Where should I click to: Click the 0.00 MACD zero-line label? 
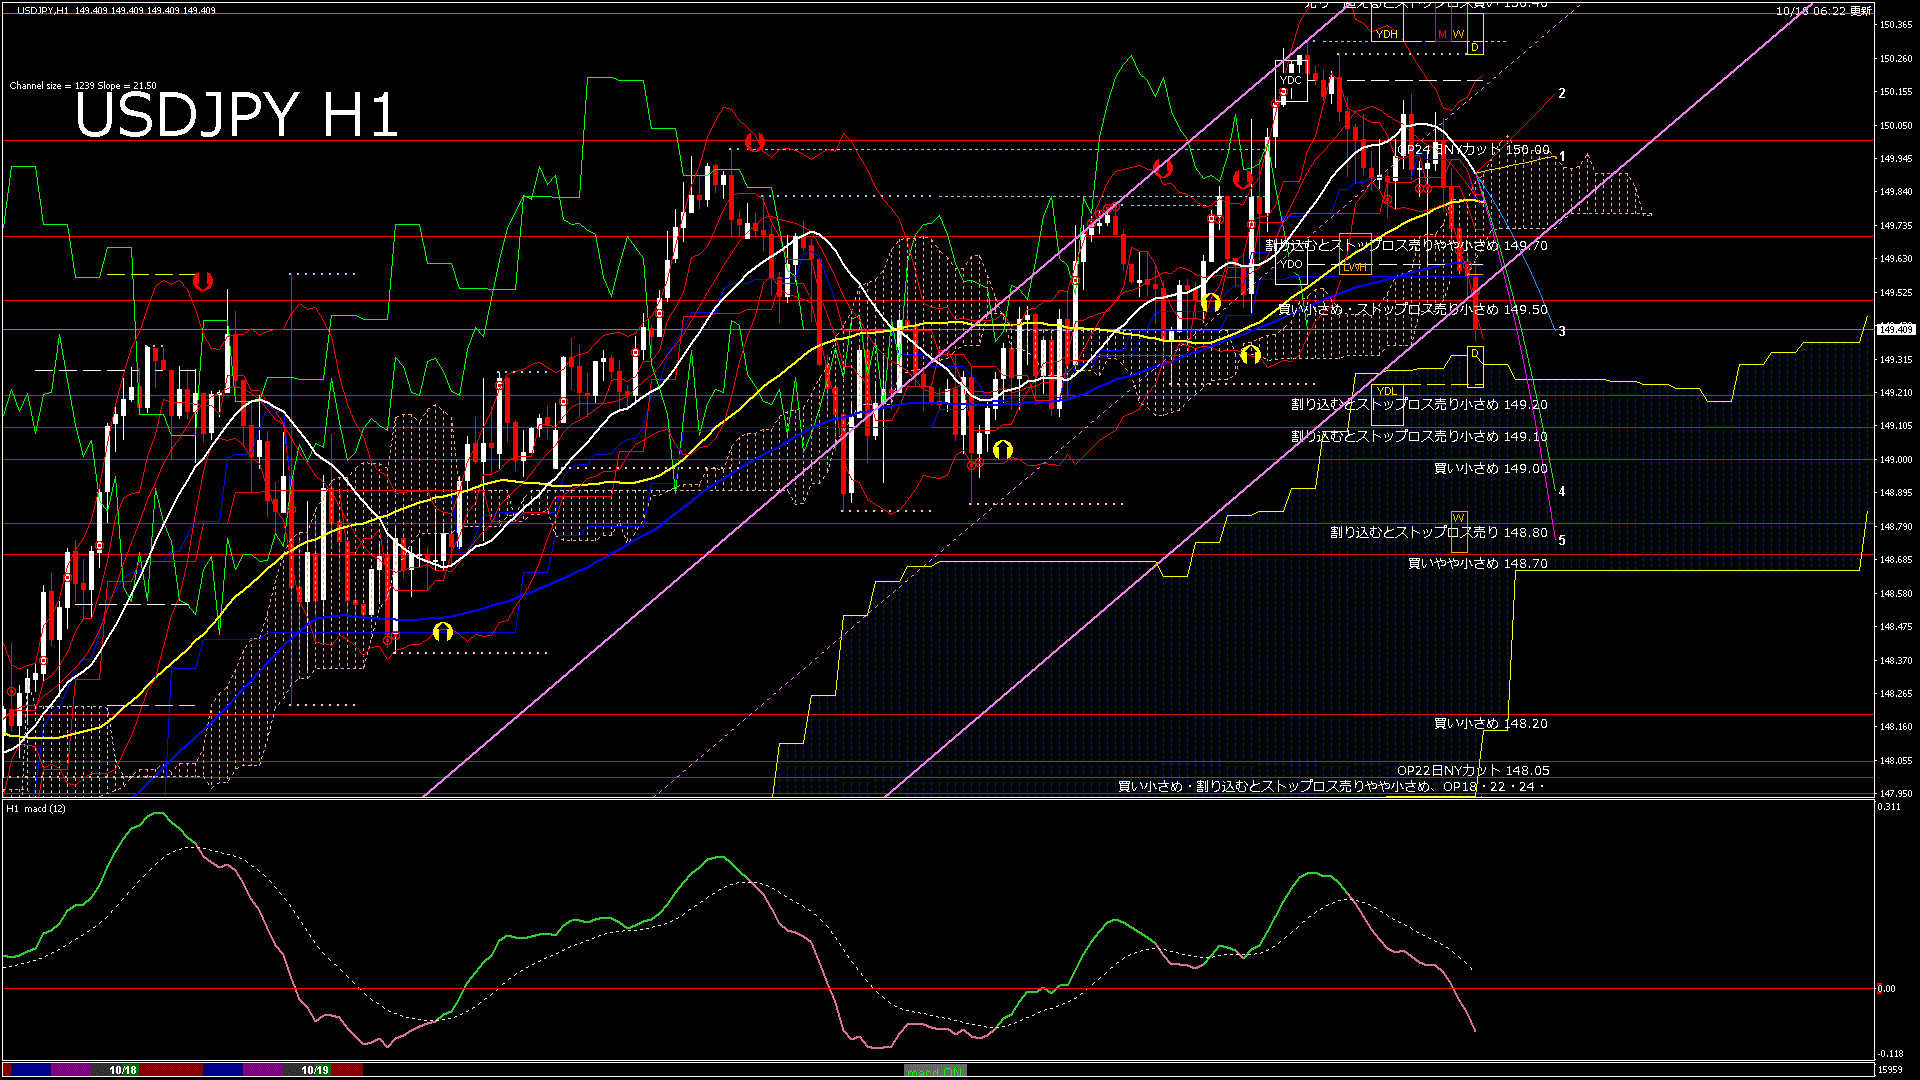(x=1886, y=989)
